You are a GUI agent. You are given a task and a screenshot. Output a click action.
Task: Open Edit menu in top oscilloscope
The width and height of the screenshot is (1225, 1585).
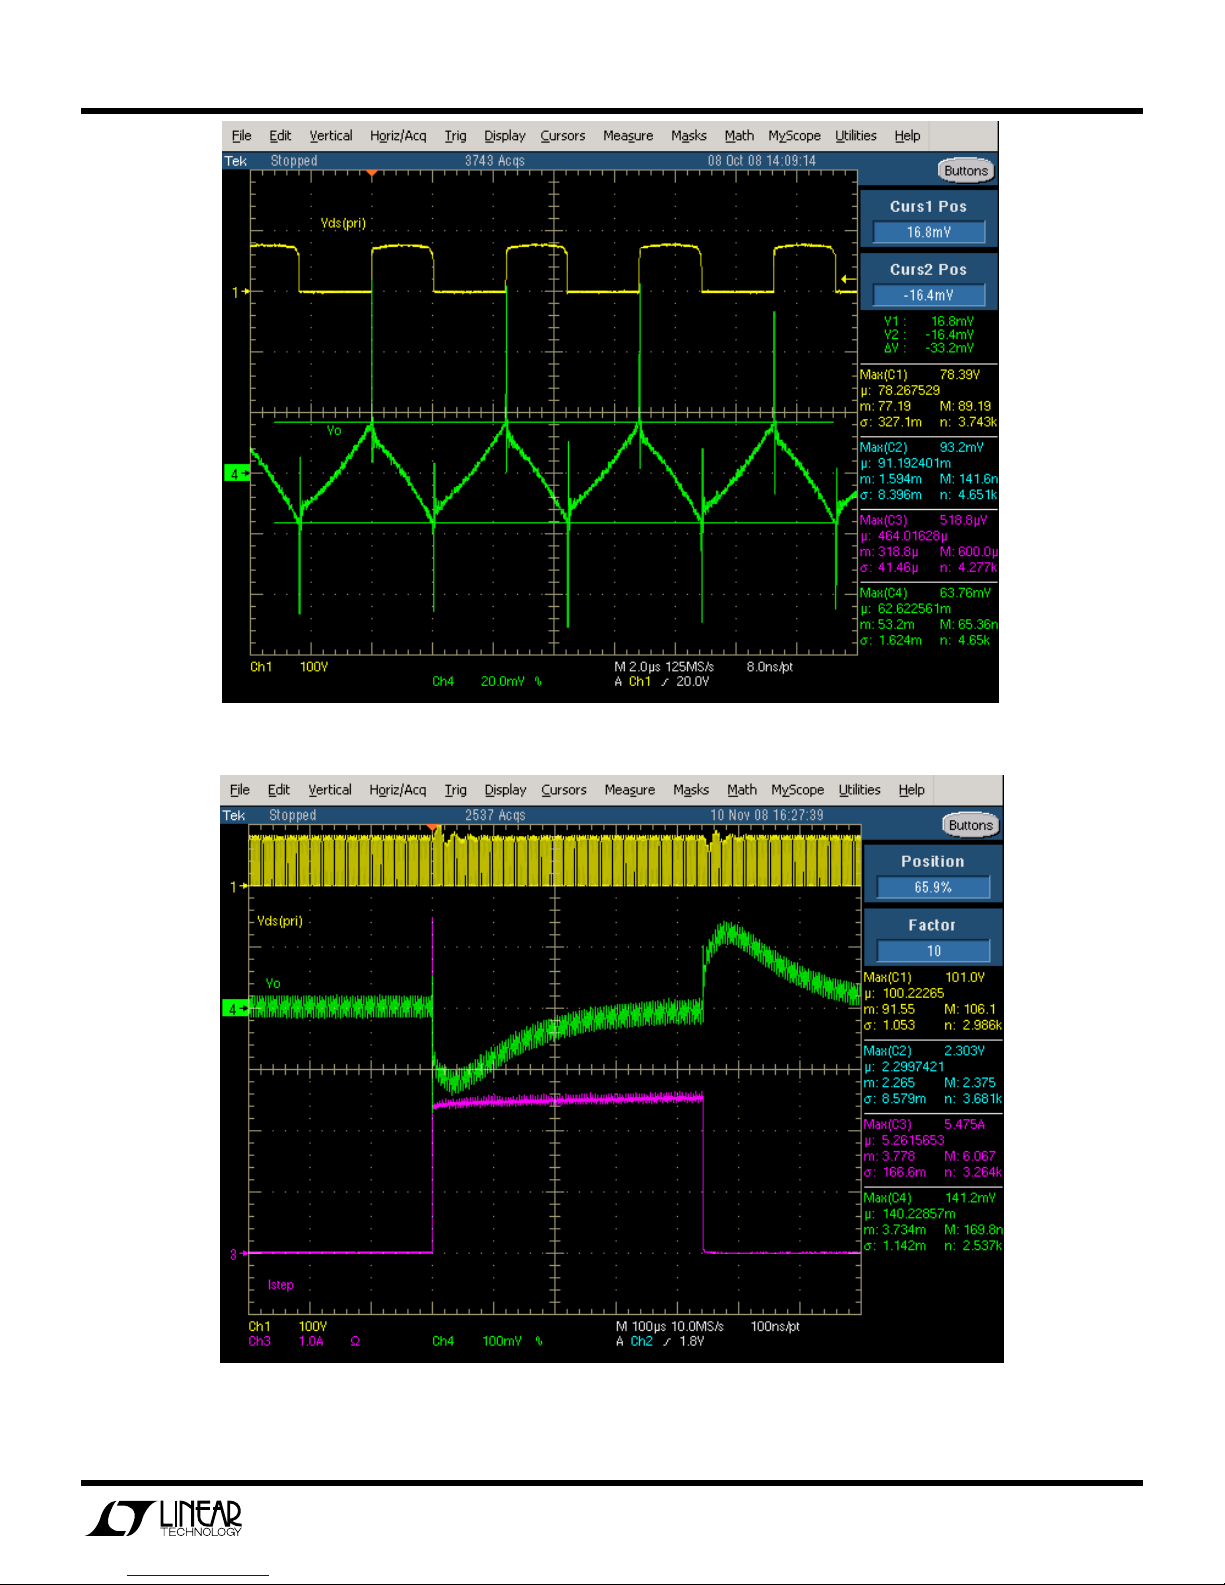[x=280, y=136]
